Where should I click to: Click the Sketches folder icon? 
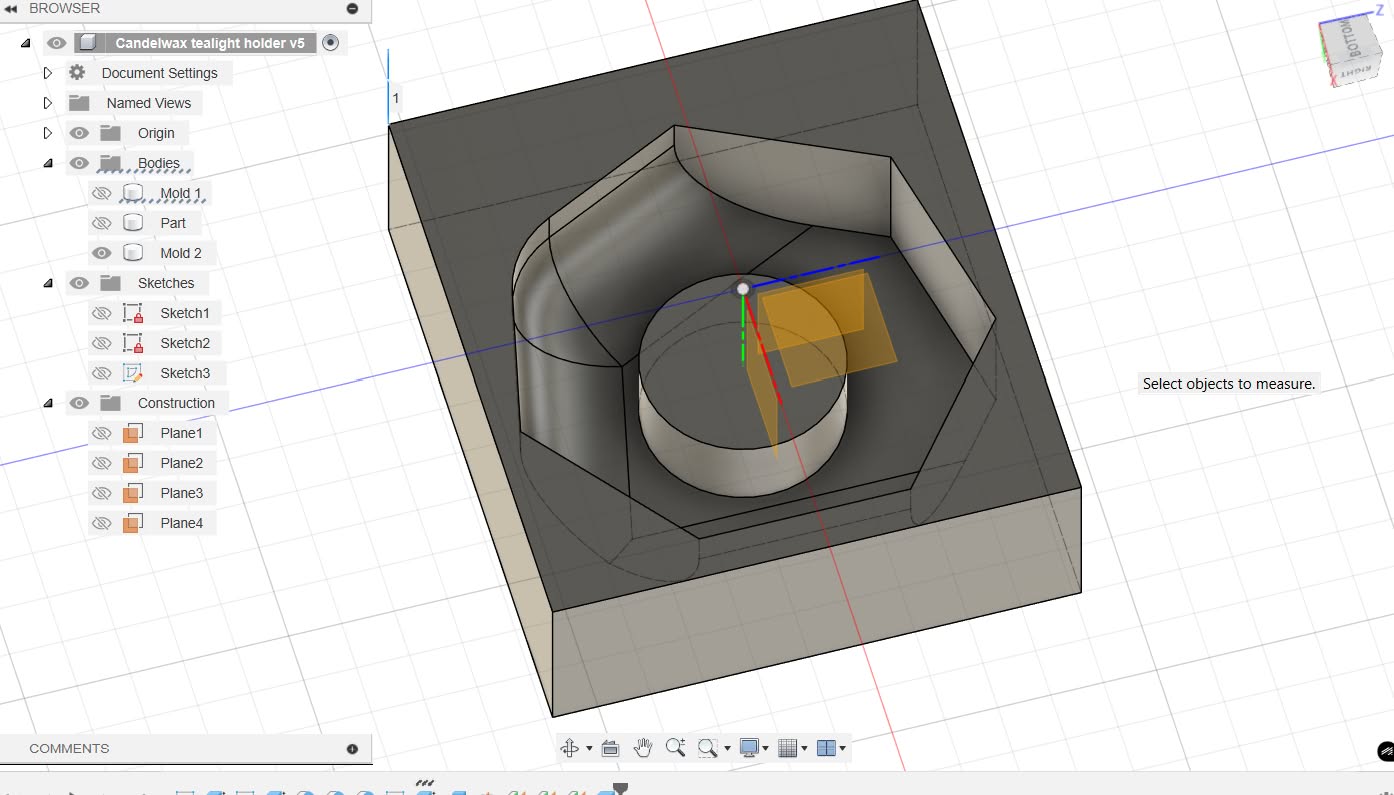click(110, 283)
